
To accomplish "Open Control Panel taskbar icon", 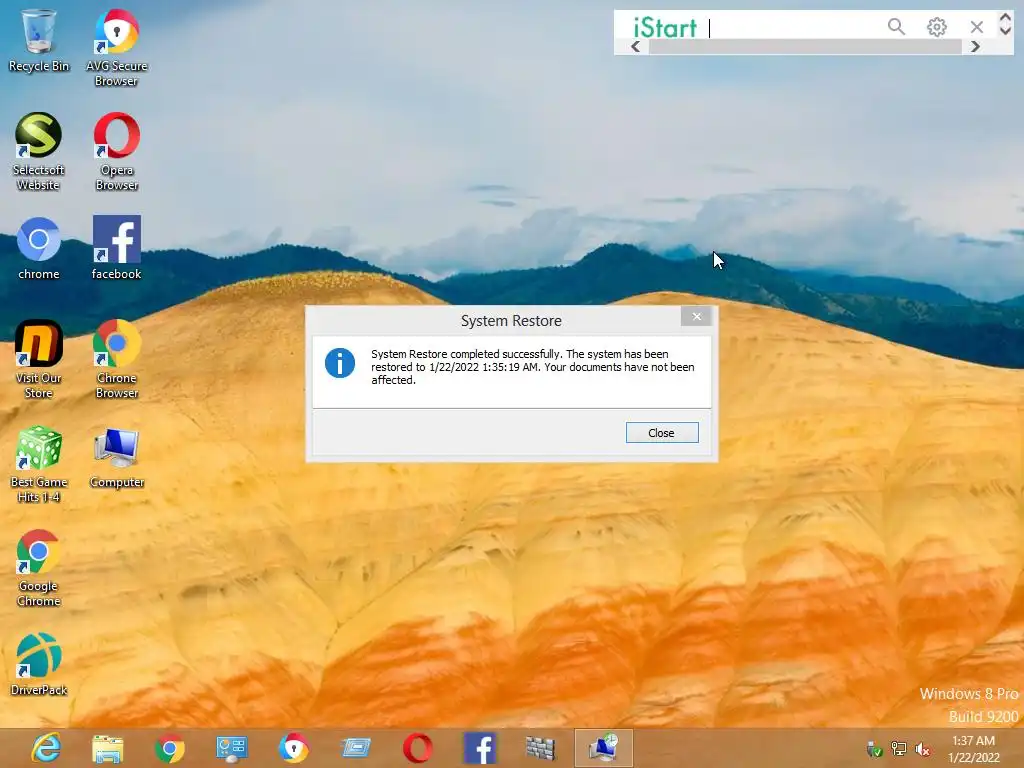I will point(232,748).
